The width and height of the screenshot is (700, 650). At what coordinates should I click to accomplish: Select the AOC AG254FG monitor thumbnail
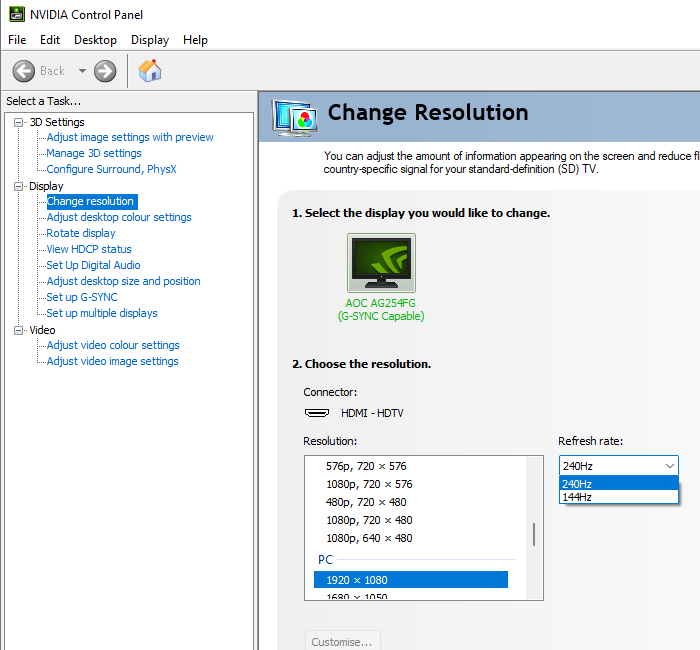pyautogui.click(x=381, y=263)
